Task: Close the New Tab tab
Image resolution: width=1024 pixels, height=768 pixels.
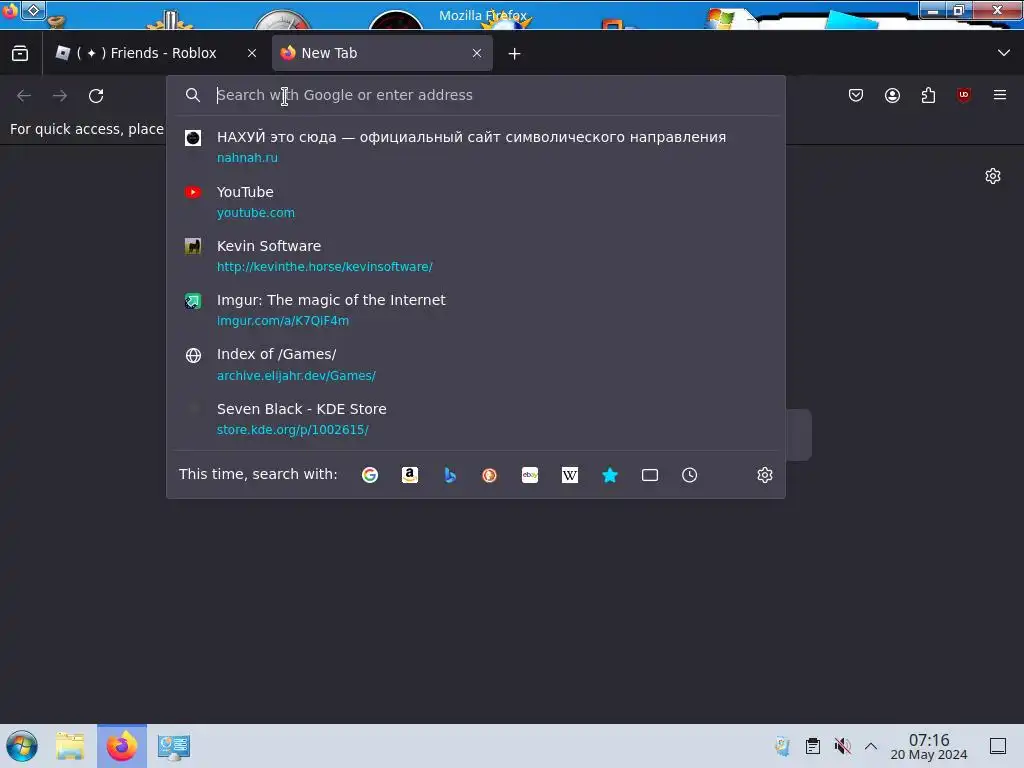Action: [477, 54]
